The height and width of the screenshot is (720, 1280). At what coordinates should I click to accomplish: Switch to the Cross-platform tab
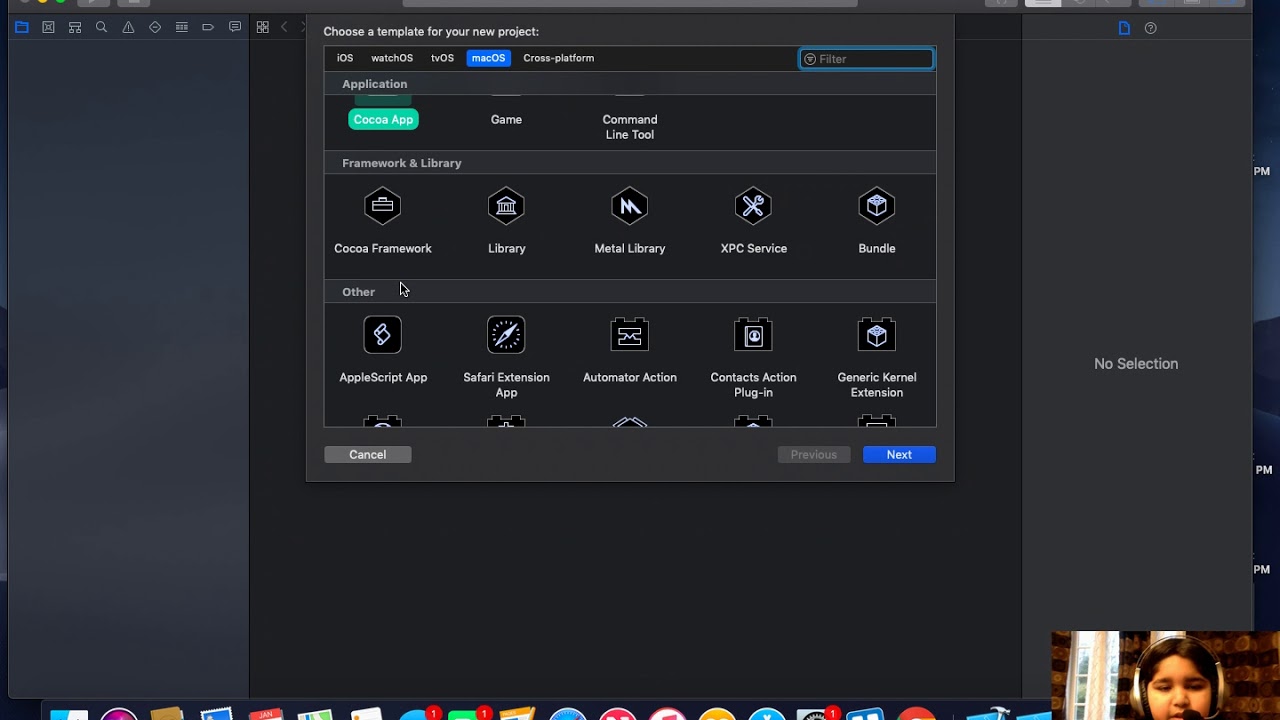pos(558,58)
